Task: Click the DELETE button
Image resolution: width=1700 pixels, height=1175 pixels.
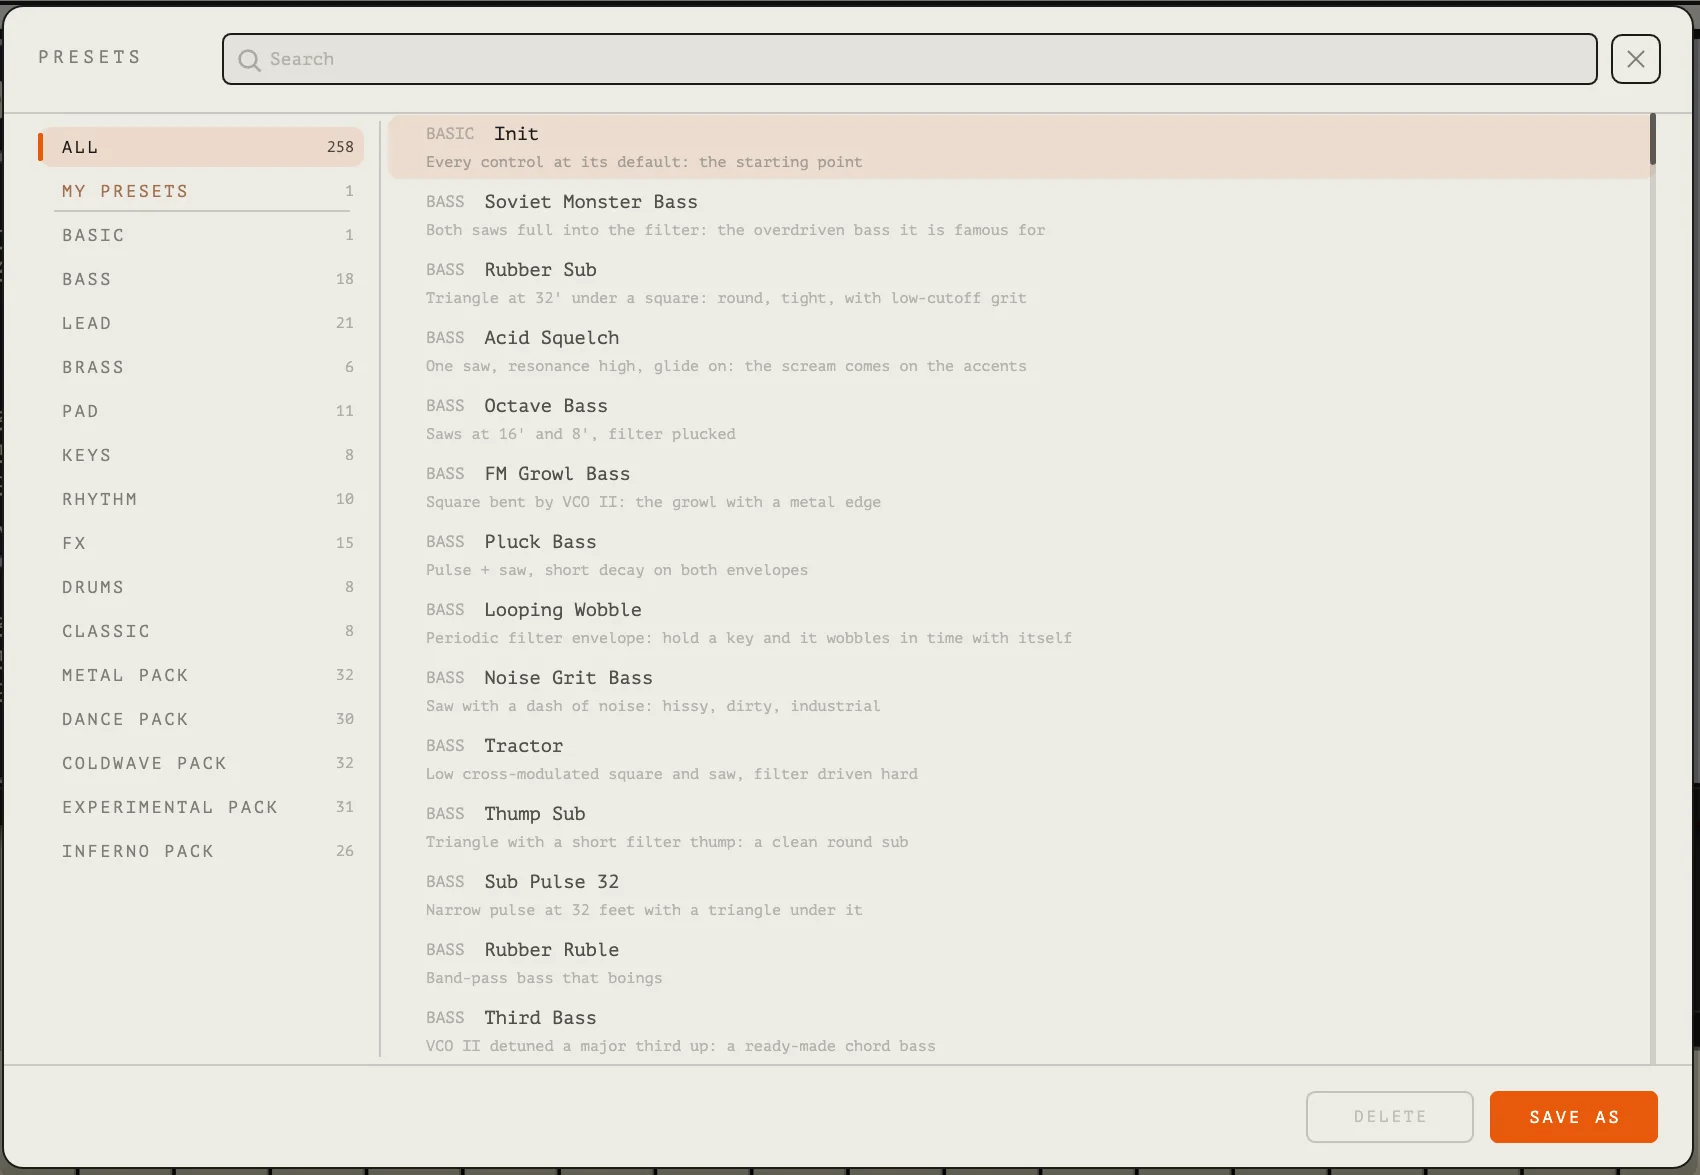Action: click(1389, 1117)
